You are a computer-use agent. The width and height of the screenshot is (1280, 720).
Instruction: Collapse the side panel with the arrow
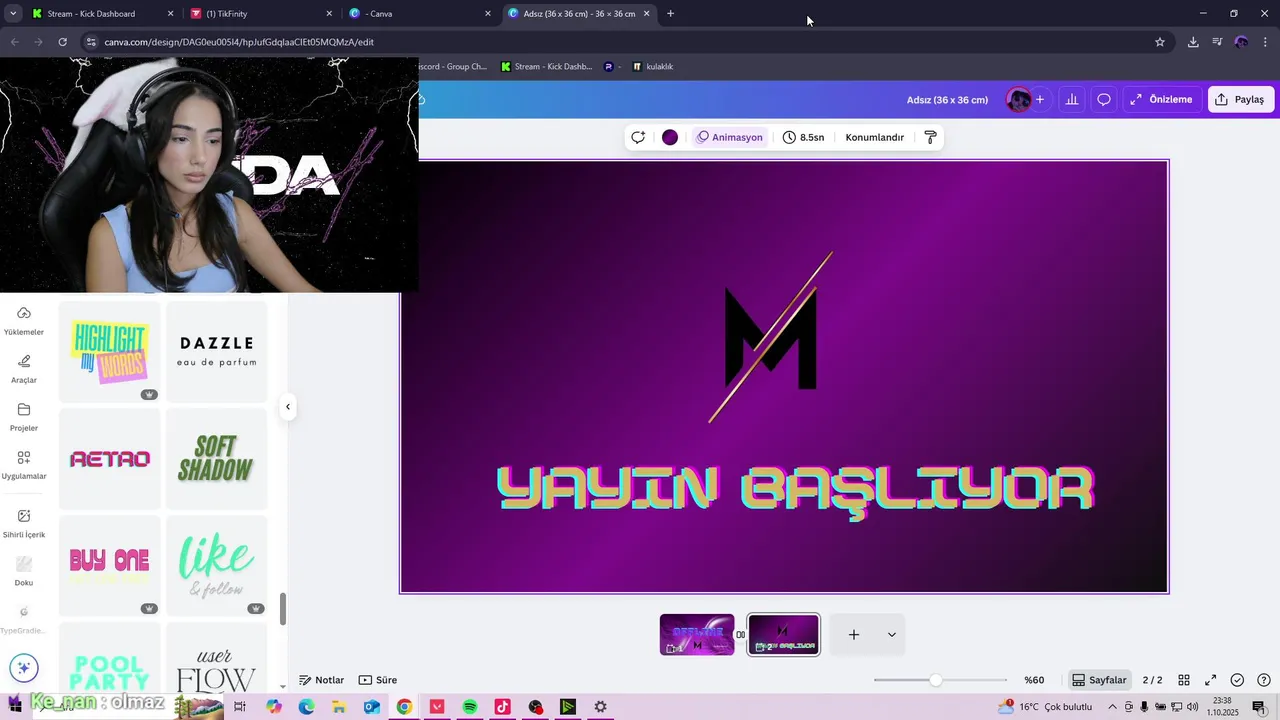(288, 406)
